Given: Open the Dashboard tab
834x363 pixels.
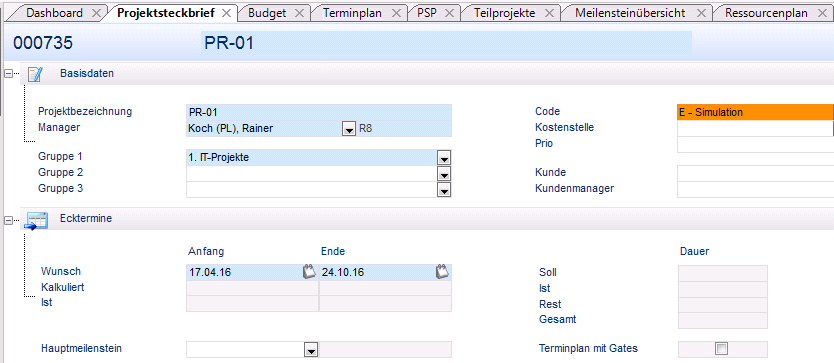Looking at the screenshot, I should [54, 13].
